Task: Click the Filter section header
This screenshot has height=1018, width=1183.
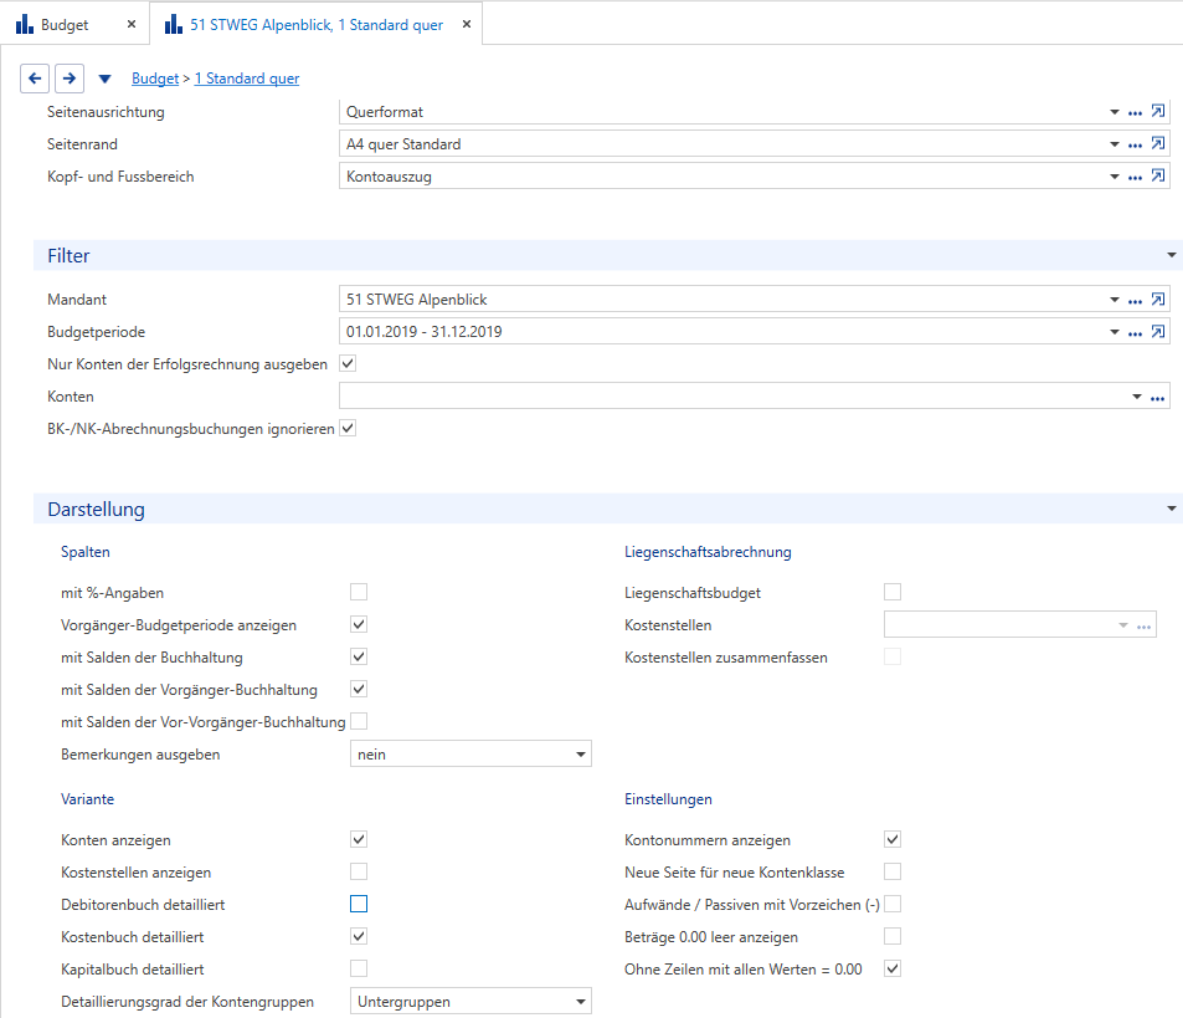Action: (x=607, y=255)
